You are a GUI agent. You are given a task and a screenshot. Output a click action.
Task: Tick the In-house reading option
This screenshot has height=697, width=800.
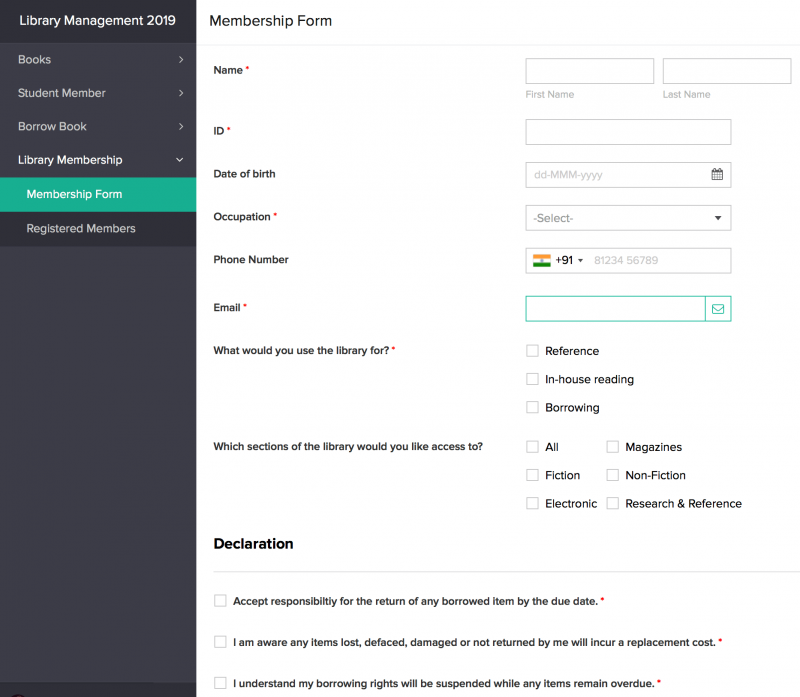click(x=533, y=379)
